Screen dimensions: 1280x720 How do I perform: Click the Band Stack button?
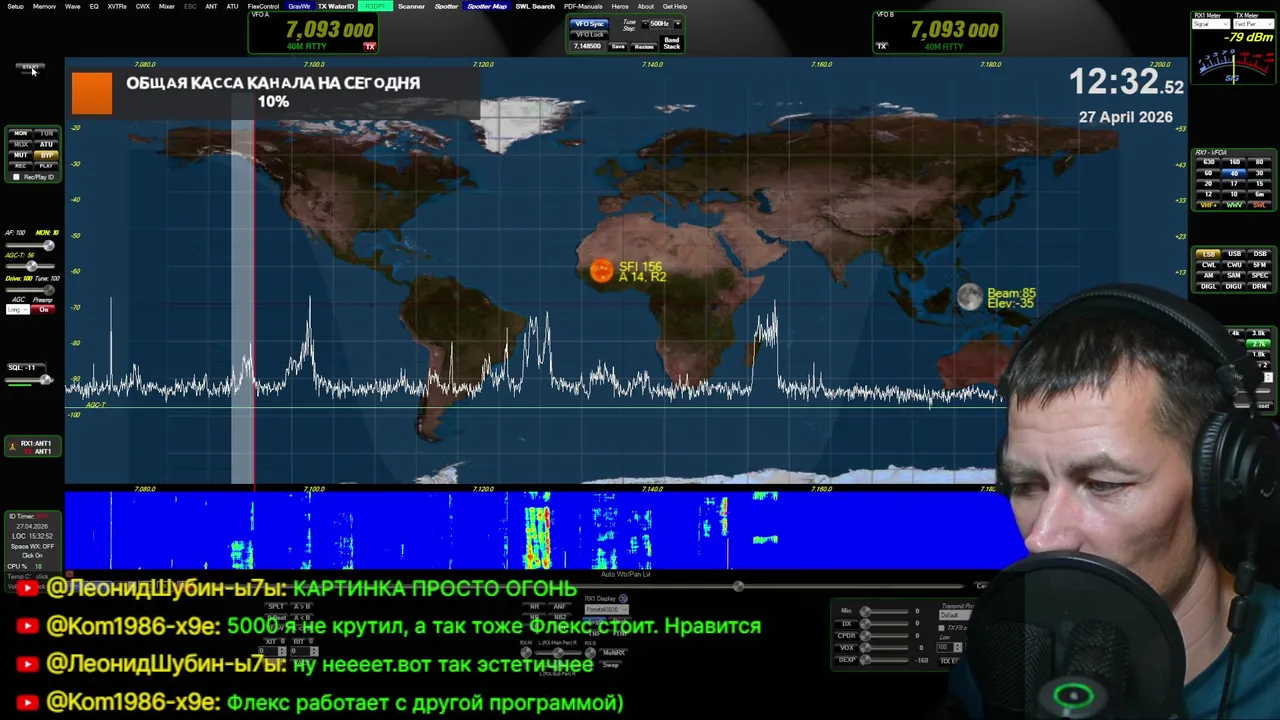tap(672, 43)
